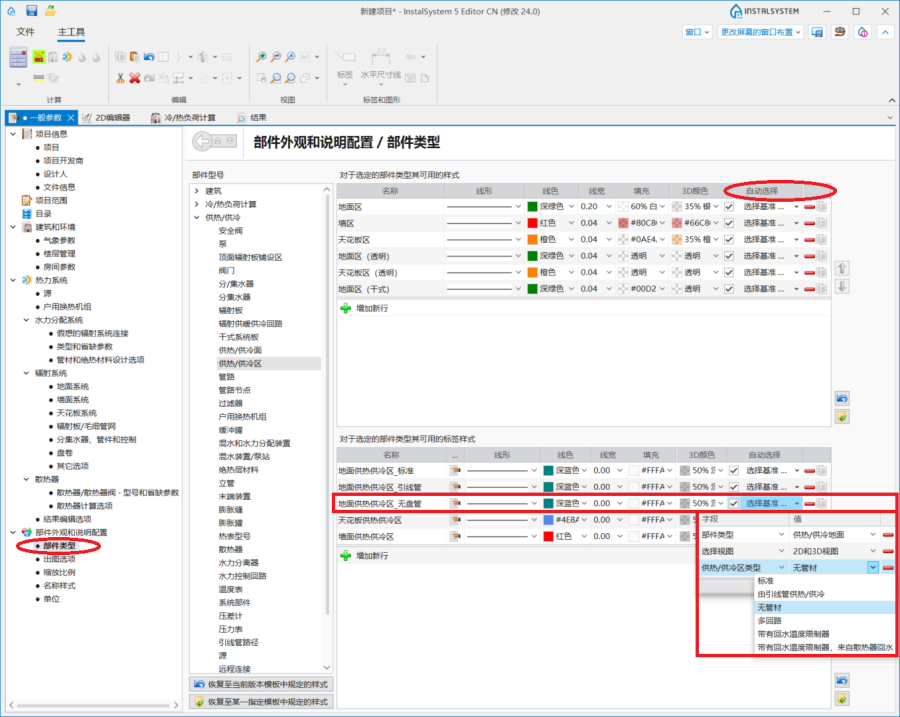
Task: Click the save icon in the title bar
Action: click(x=32, y=10)
